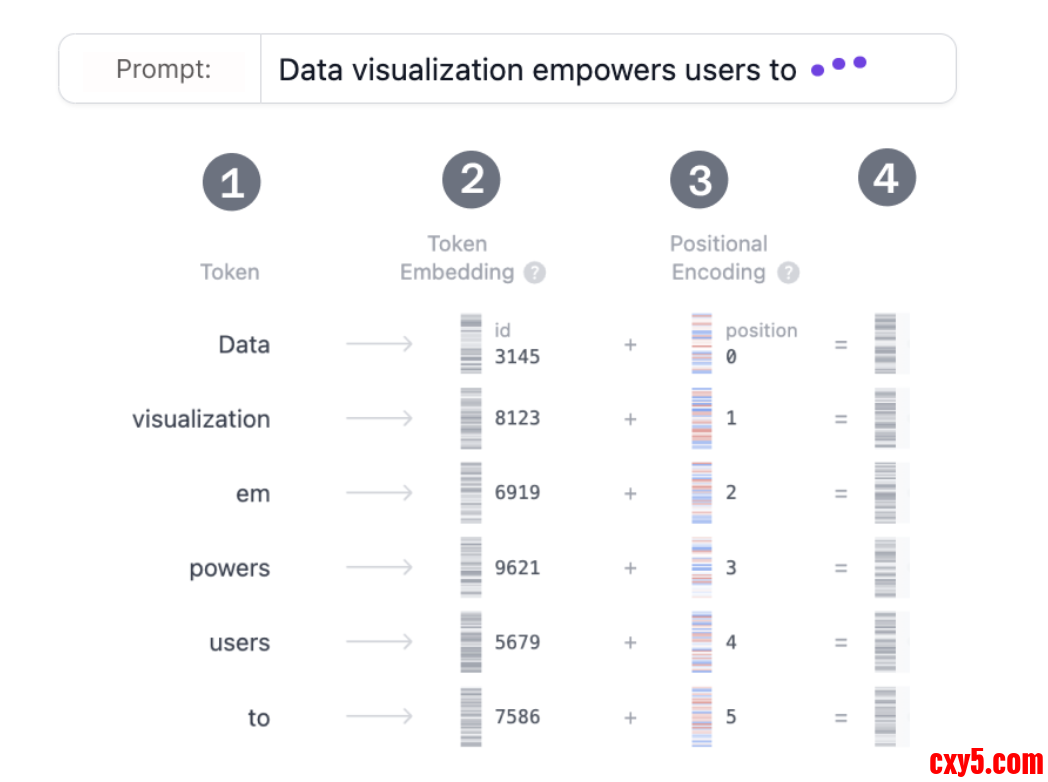Click the combined result vector for 'to' row
The image size is (1048, 782).
pos(885,717)
